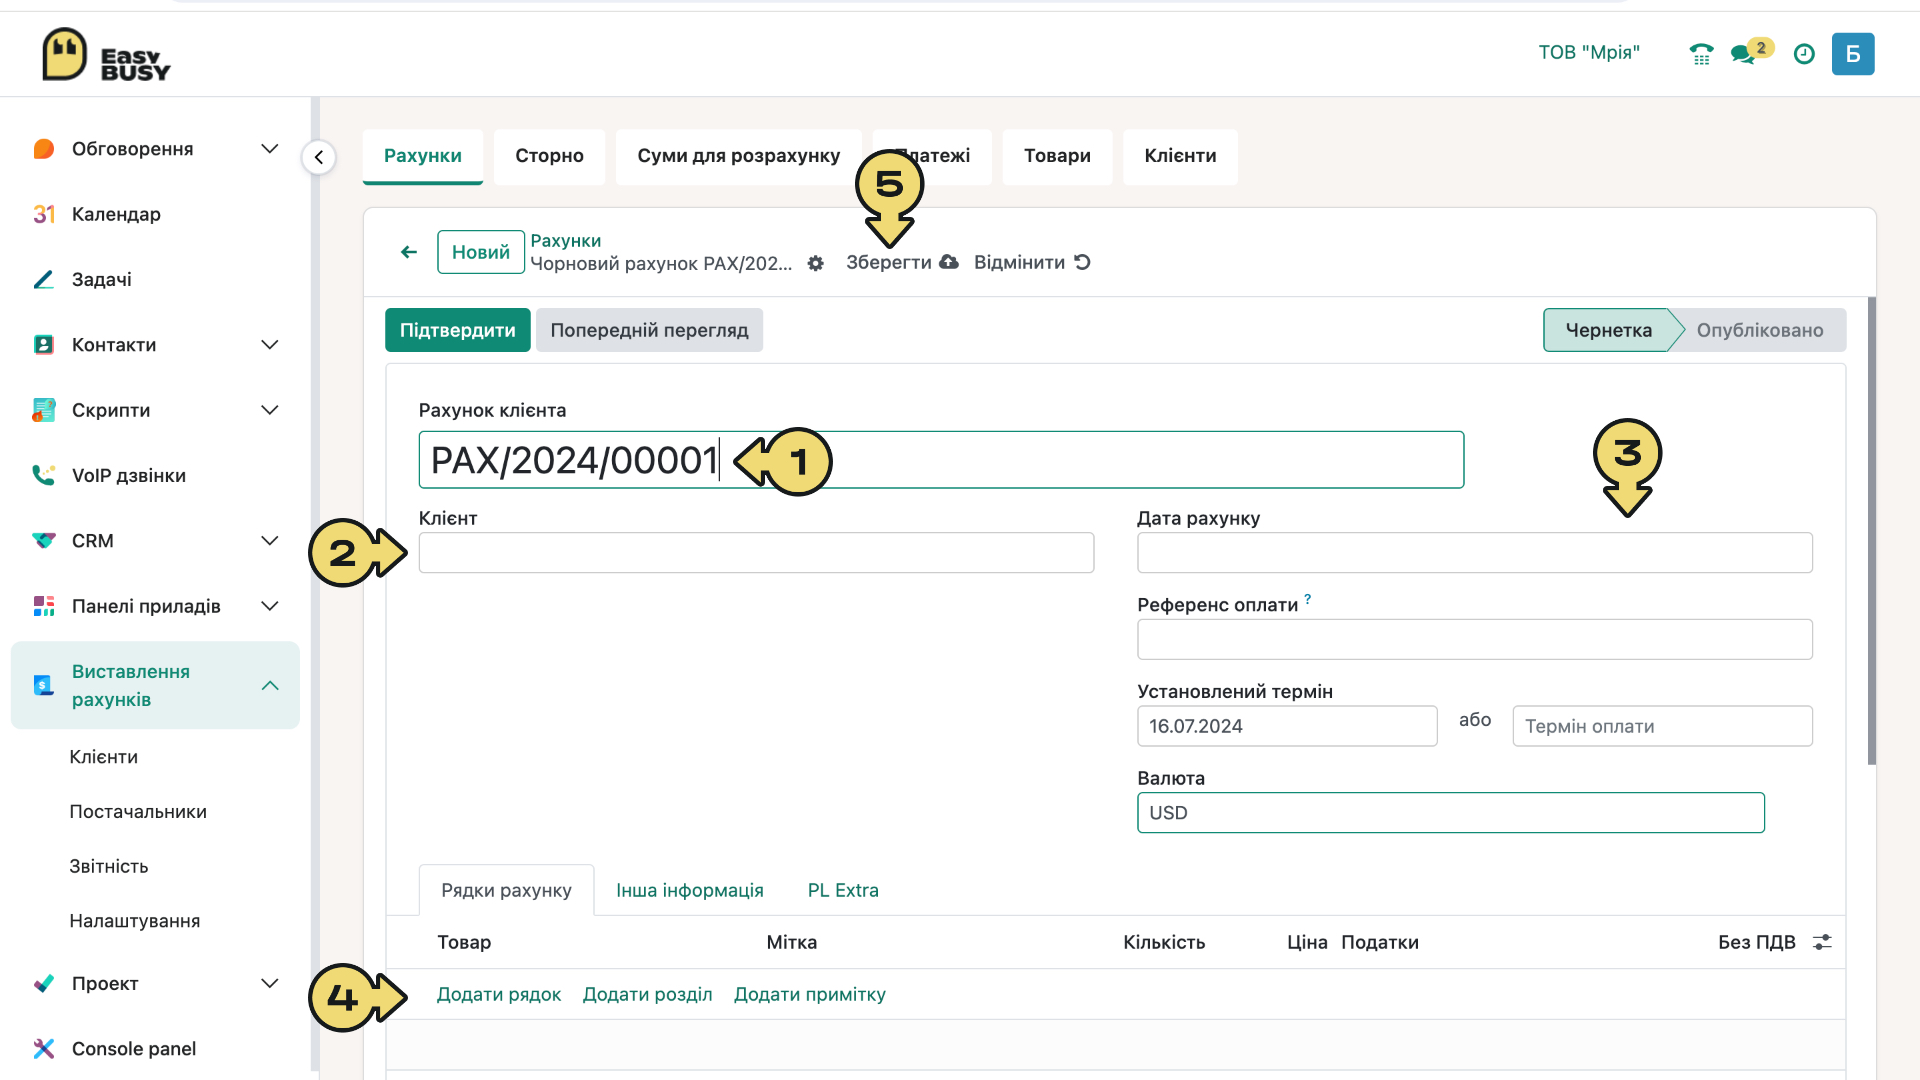This screenshot has width=1920, height=1080.
Task: Switch to the Сторно tab
Action: click(x=549, y=156)
